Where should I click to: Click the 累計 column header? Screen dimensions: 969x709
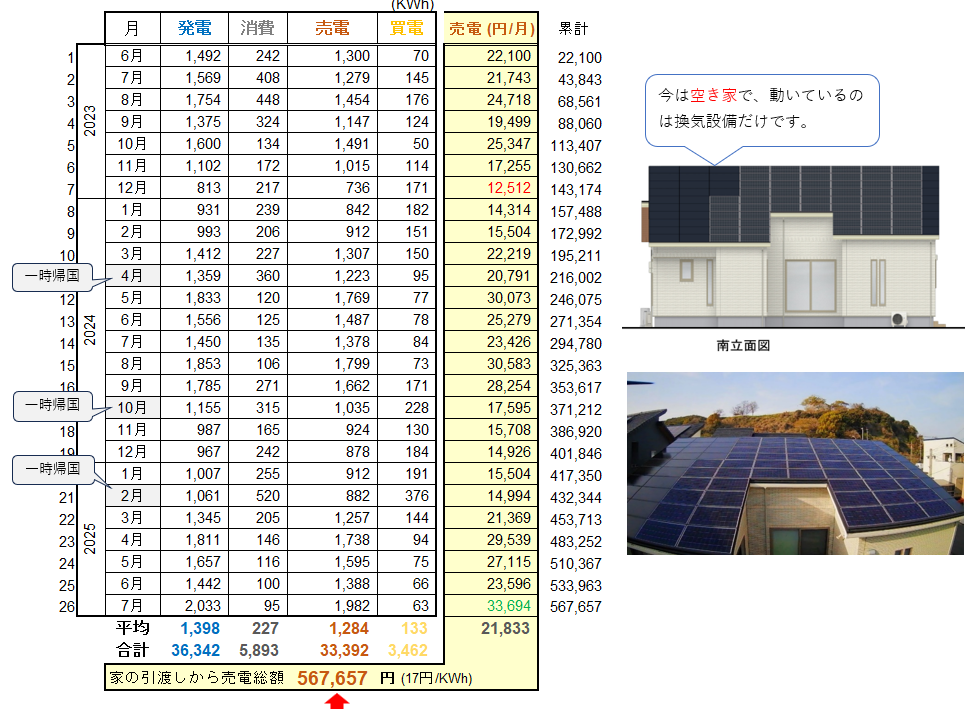(573, 28)
